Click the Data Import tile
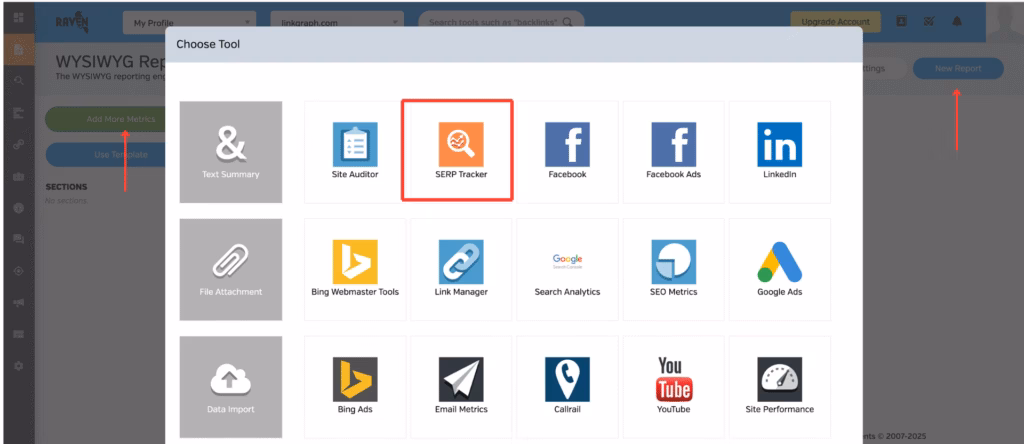Screen dimensions: 1024x444 point(230,386)
